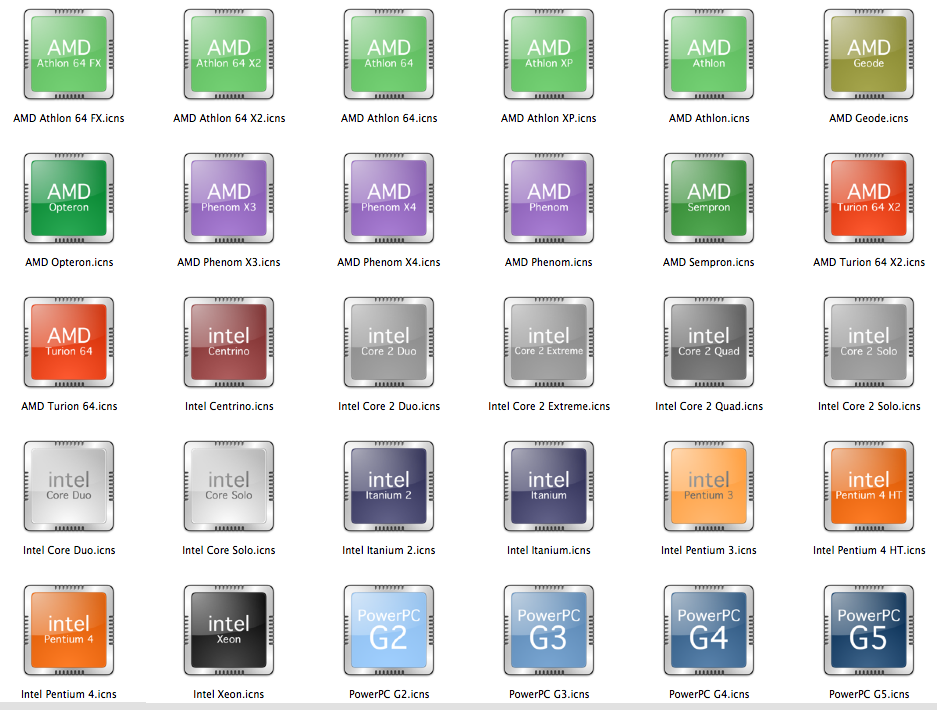Select the 'Intel Xeon.icns' filename
Viewport: 937px width, 710px height.
pos(229,694)
